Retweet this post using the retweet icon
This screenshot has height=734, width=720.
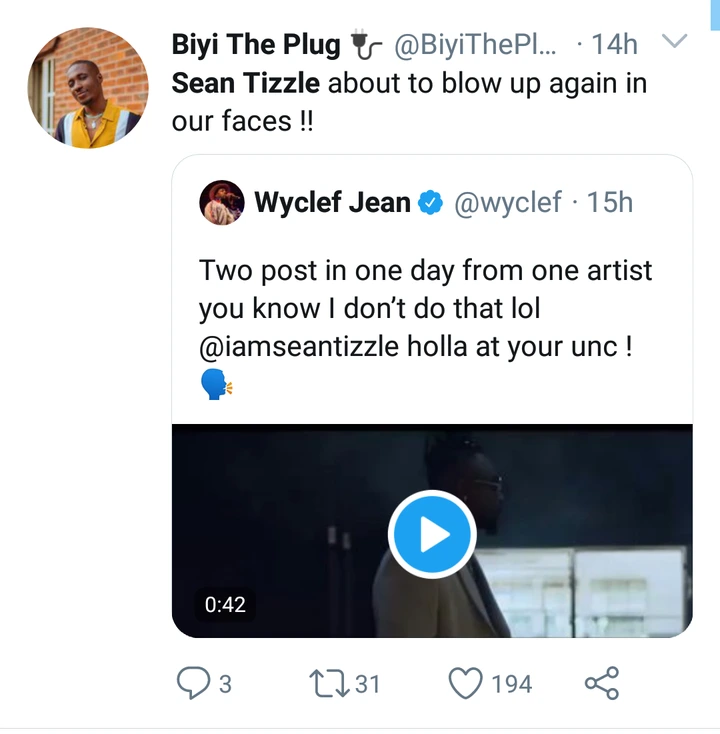click(x=327, y=683)
